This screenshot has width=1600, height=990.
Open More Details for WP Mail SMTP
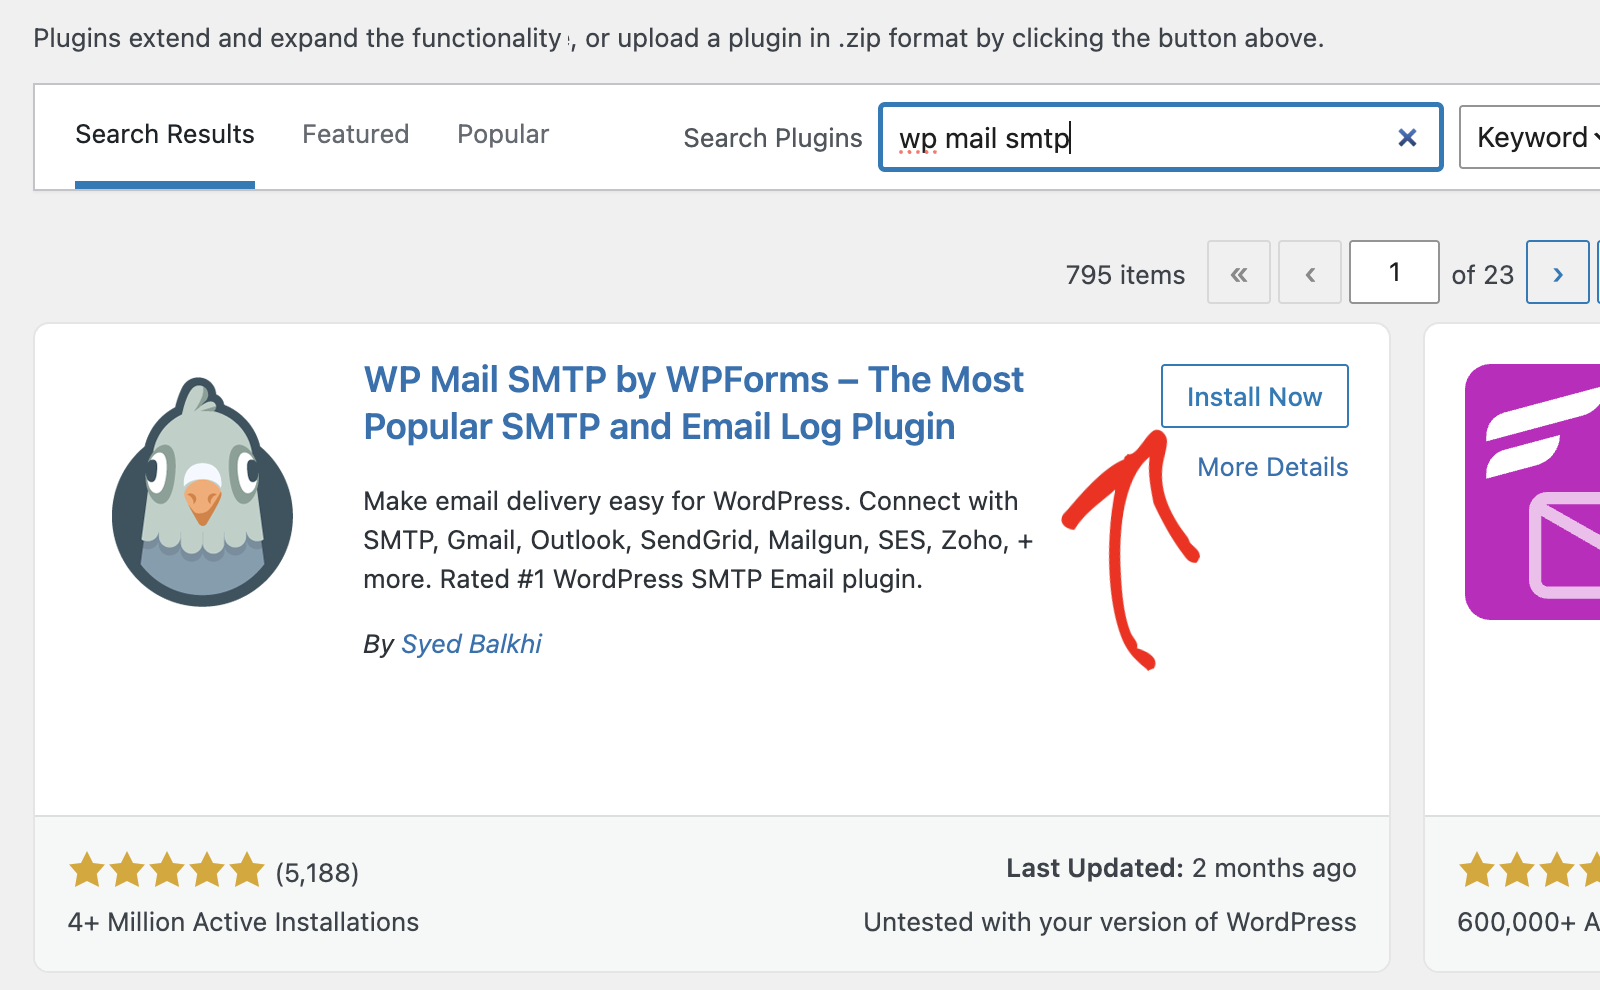click(1273, 467)
